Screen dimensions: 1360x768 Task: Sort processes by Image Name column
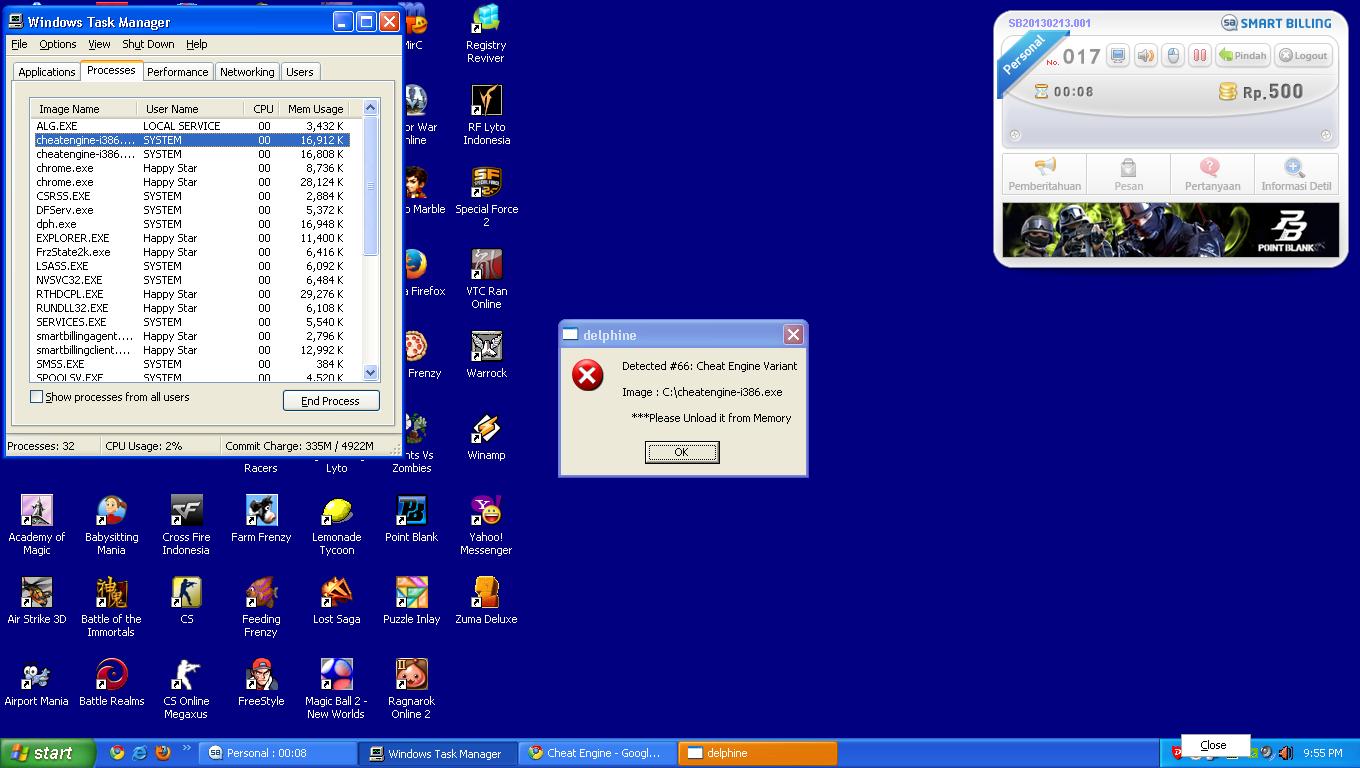tap(83, 109)
